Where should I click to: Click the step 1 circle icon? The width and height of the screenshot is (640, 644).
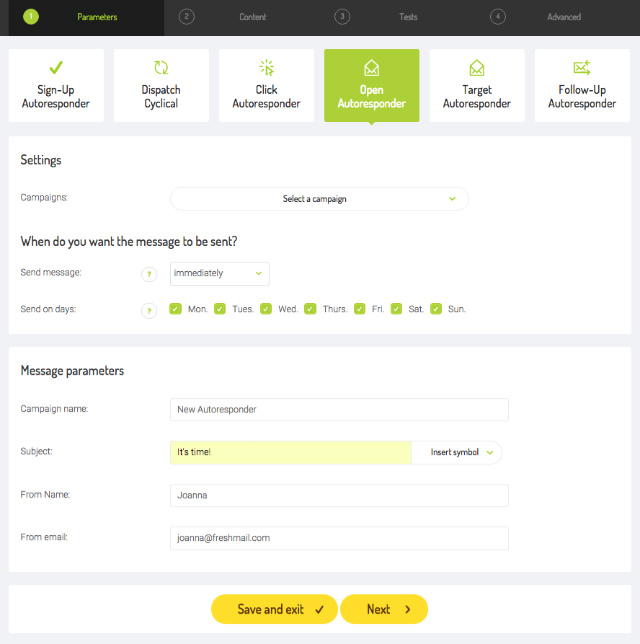pos(31,17)
